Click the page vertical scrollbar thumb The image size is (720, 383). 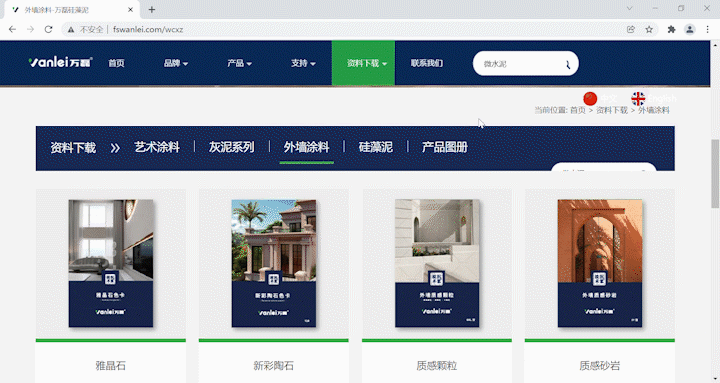point(715,174)
